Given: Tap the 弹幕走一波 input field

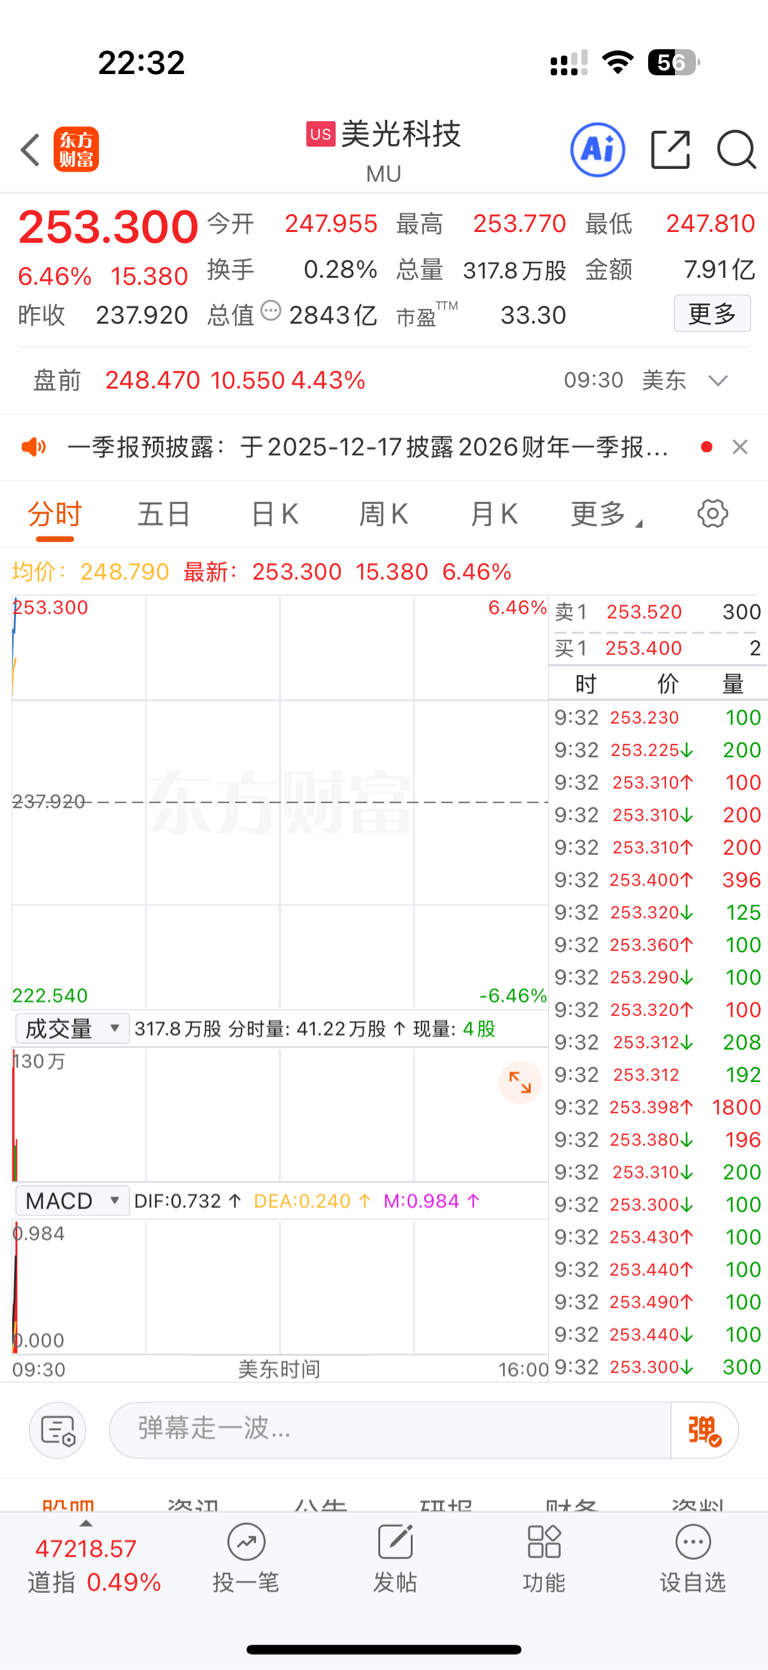Looking at the screenshot, I should pyautogui.click(x=390, y=1430).
